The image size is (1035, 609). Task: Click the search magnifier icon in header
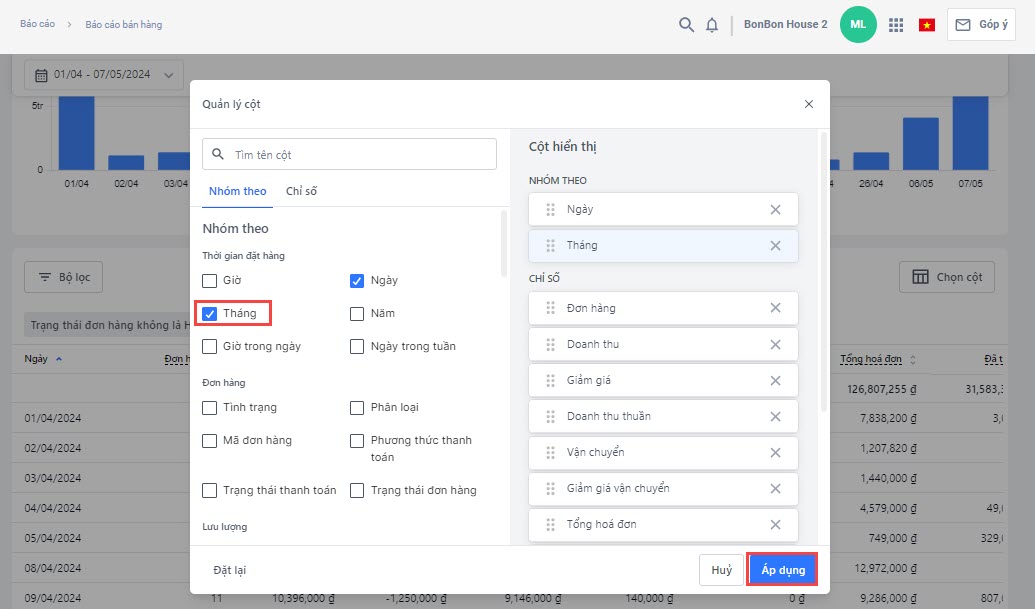pos(686,25)
